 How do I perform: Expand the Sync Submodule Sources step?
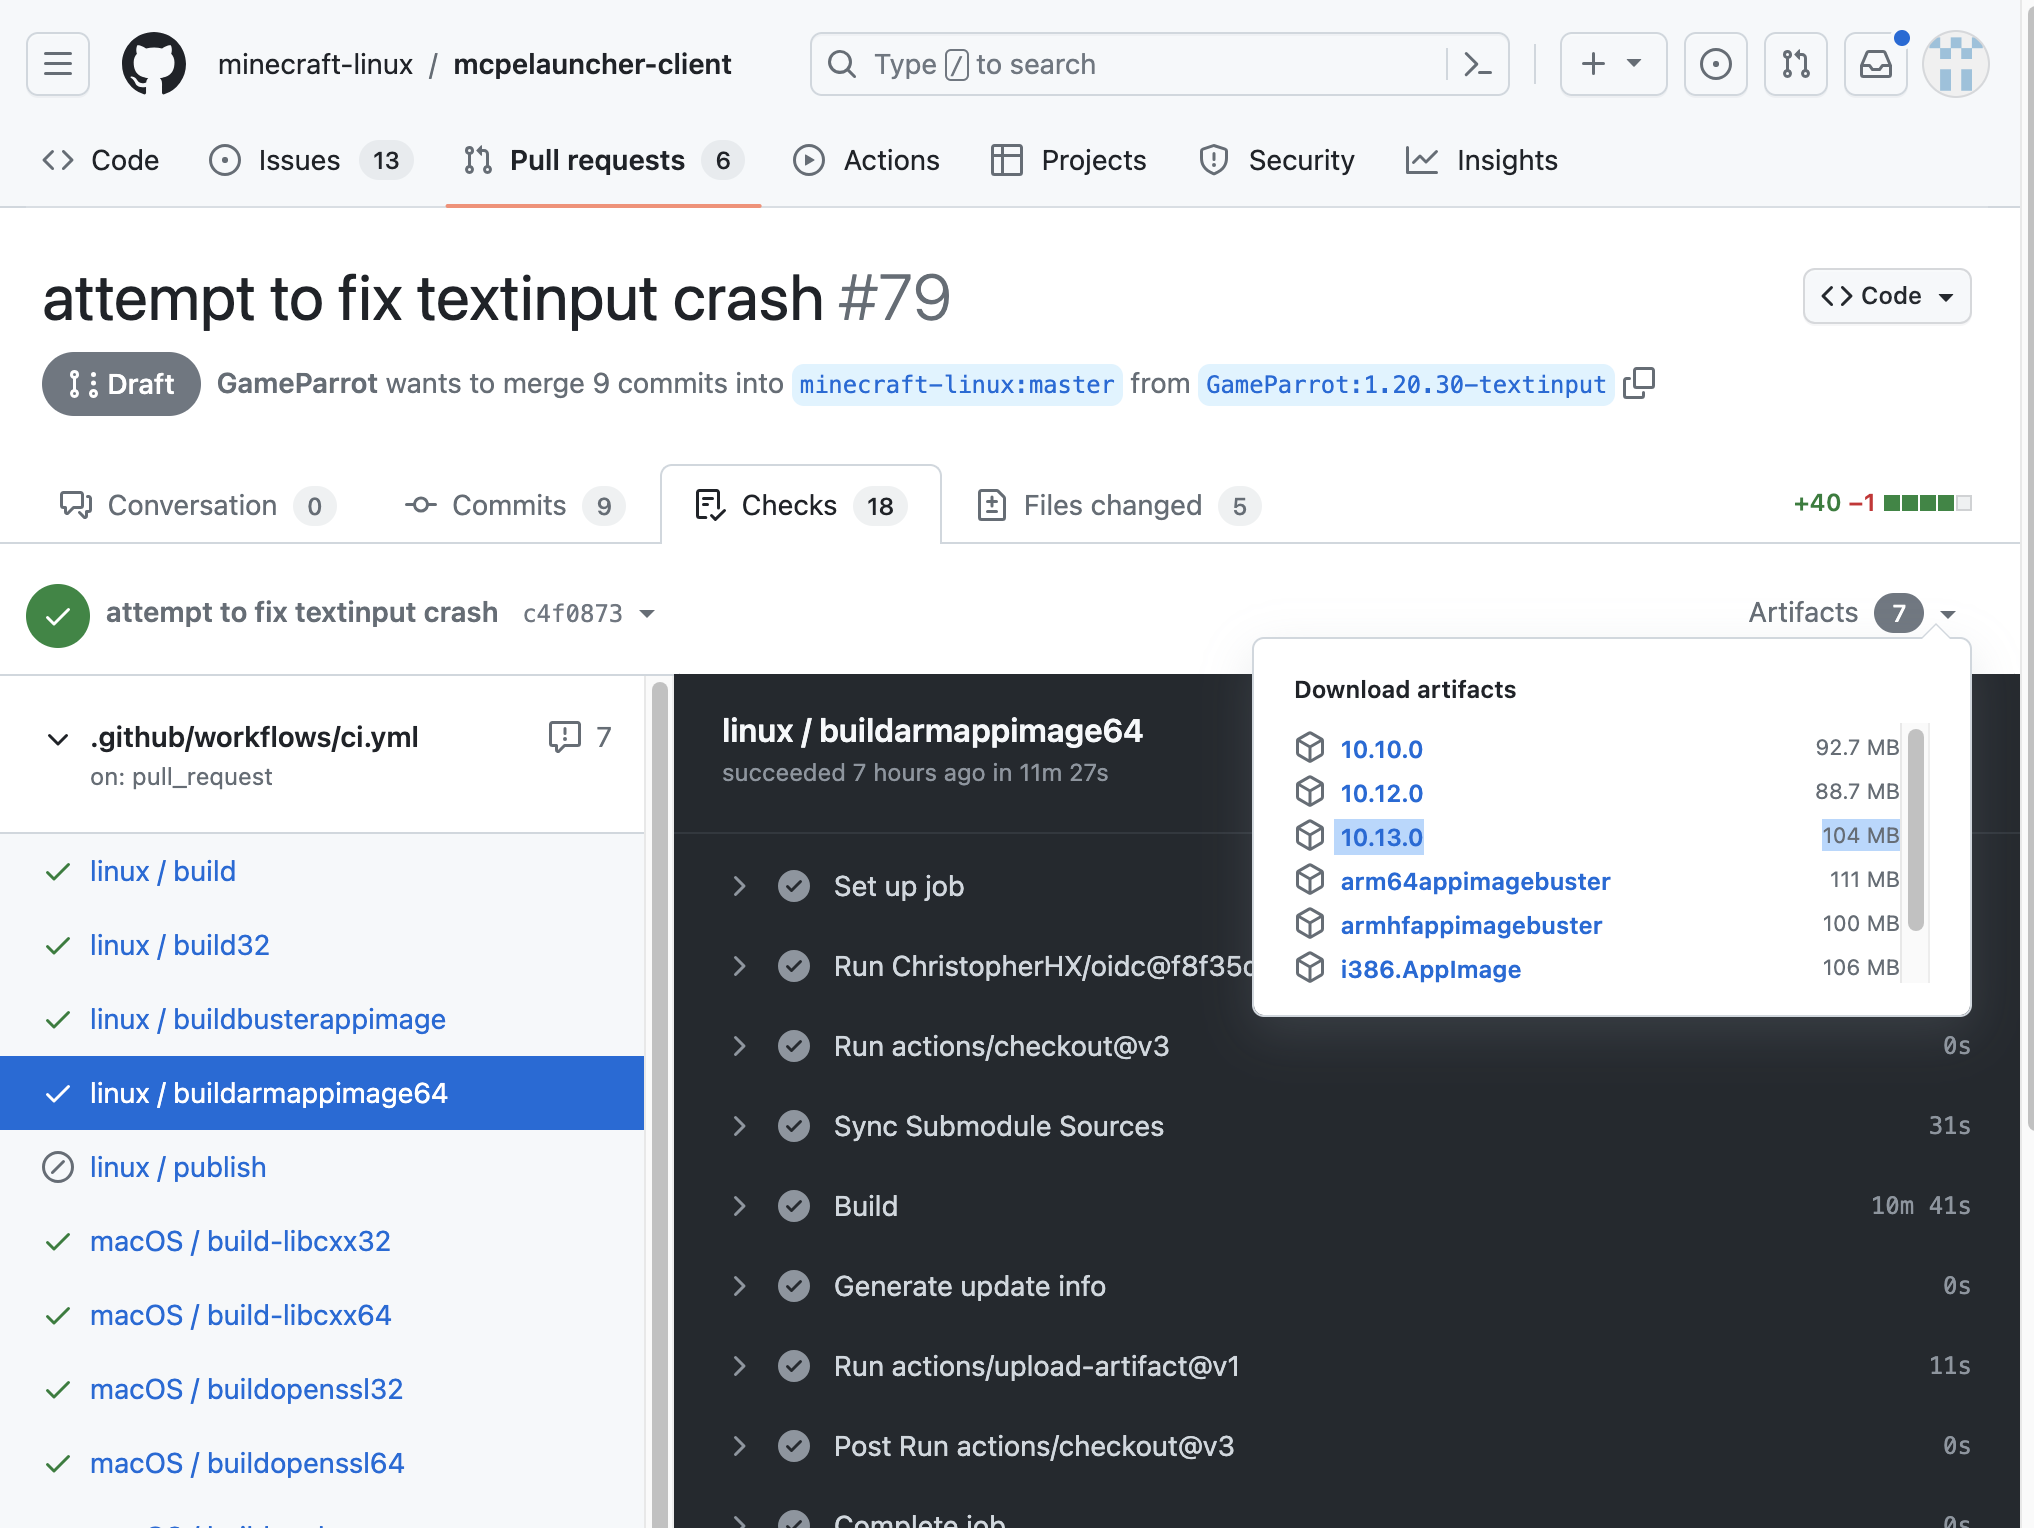tap(739, 1126)
